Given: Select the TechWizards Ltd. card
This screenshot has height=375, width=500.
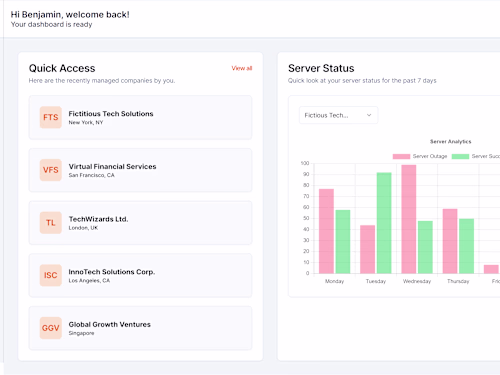Looking at the screenshot, I should coord(140,223).
